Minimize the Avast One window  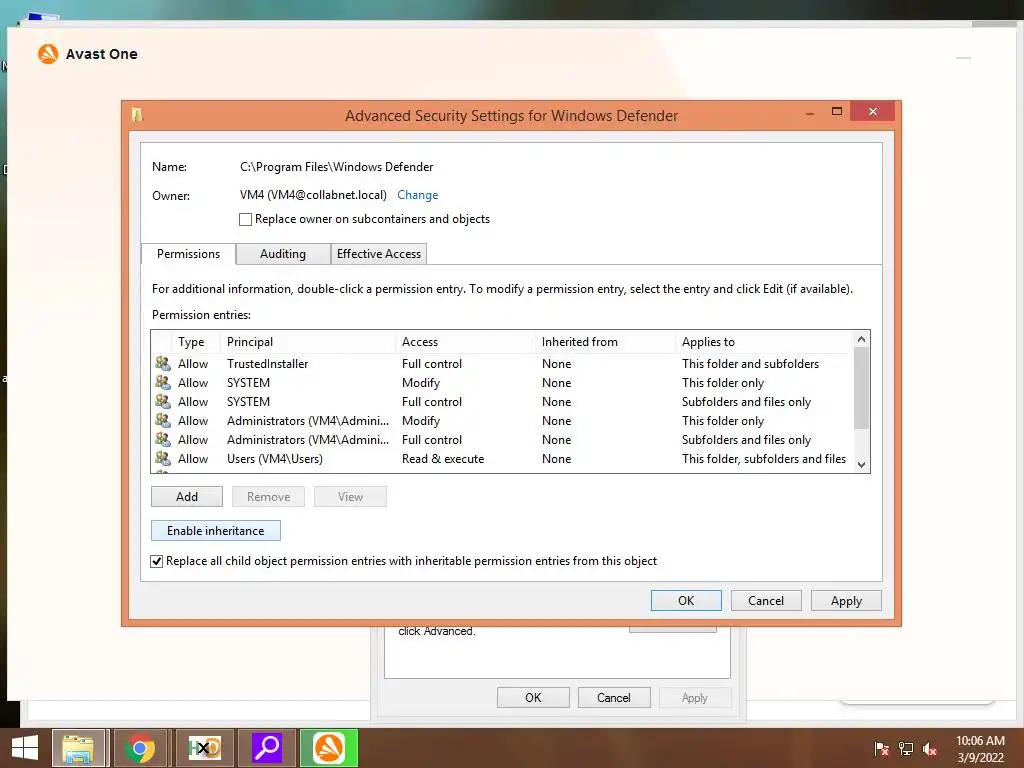pos(963,58)
